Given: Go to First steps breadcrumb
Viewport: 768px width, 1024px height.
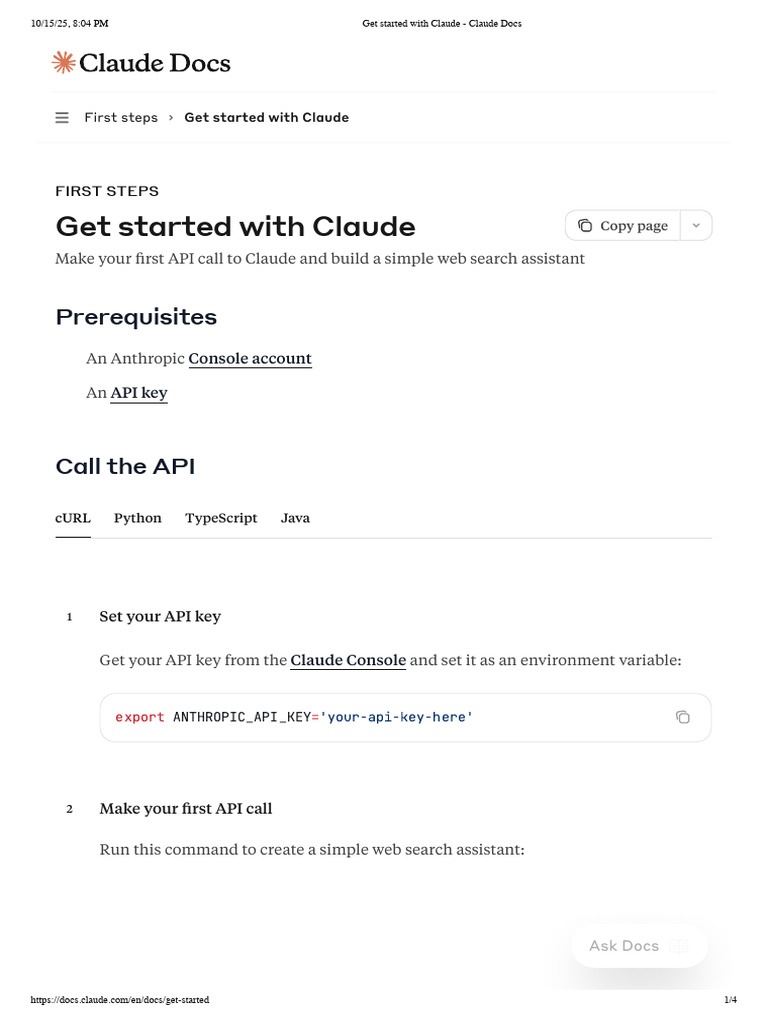Looking at the screenshot, I should 121,118.
